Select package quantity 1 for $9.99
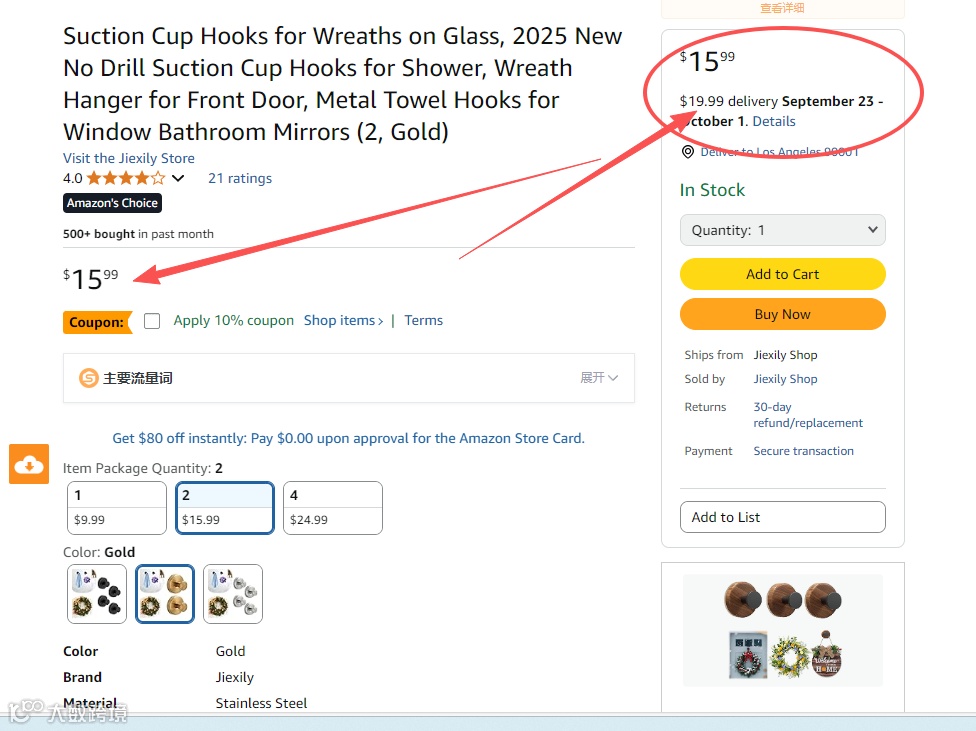The height and width of the screenshot is (731, 976). point(117,507)
